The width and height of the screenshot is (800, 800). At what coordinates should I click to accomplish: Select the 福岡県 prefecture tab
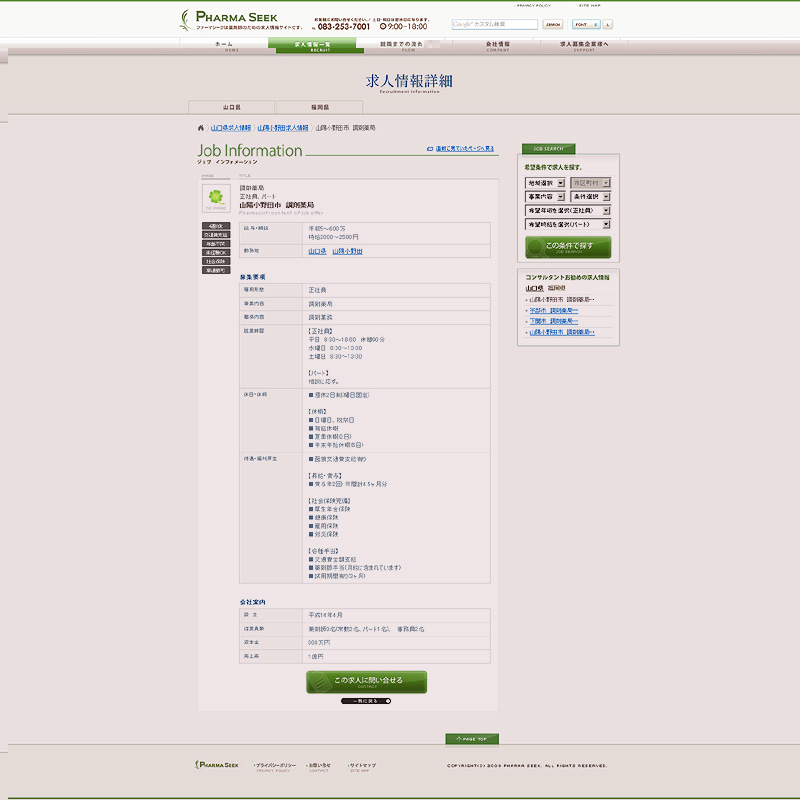318,106
